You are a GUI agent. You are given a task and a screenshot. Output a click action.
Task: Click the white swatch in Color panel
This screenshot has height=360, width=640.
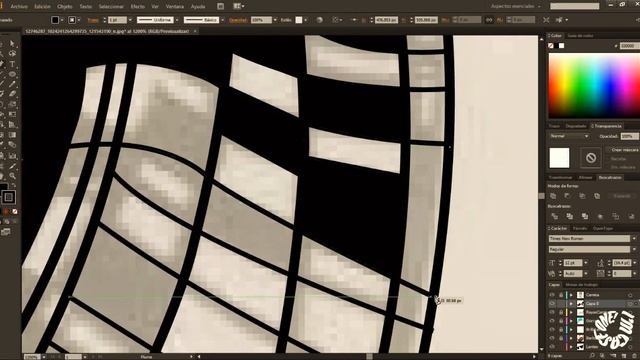click(562, 46)
